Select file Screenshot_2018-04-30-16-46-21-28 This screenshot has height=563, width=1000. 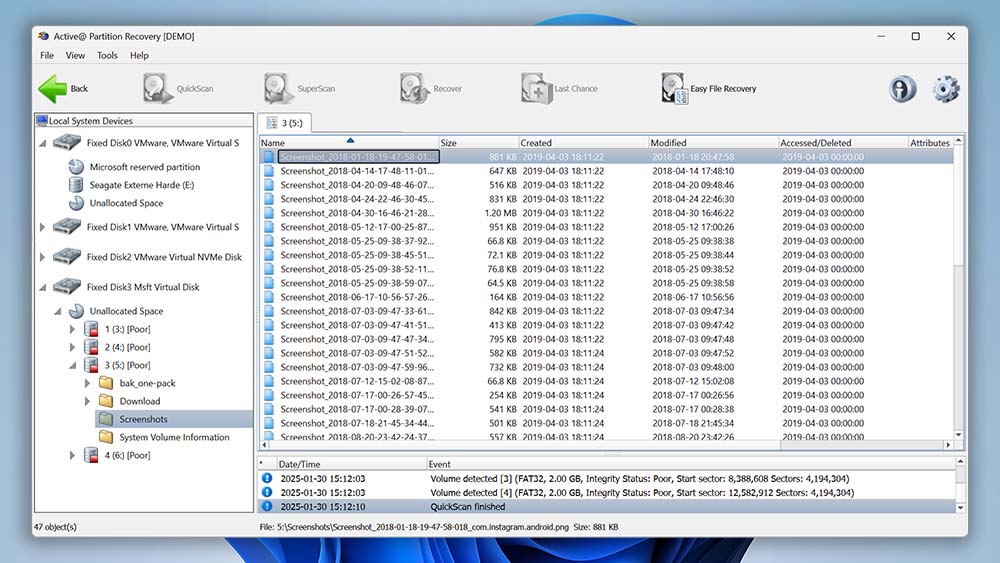point(357,213)
